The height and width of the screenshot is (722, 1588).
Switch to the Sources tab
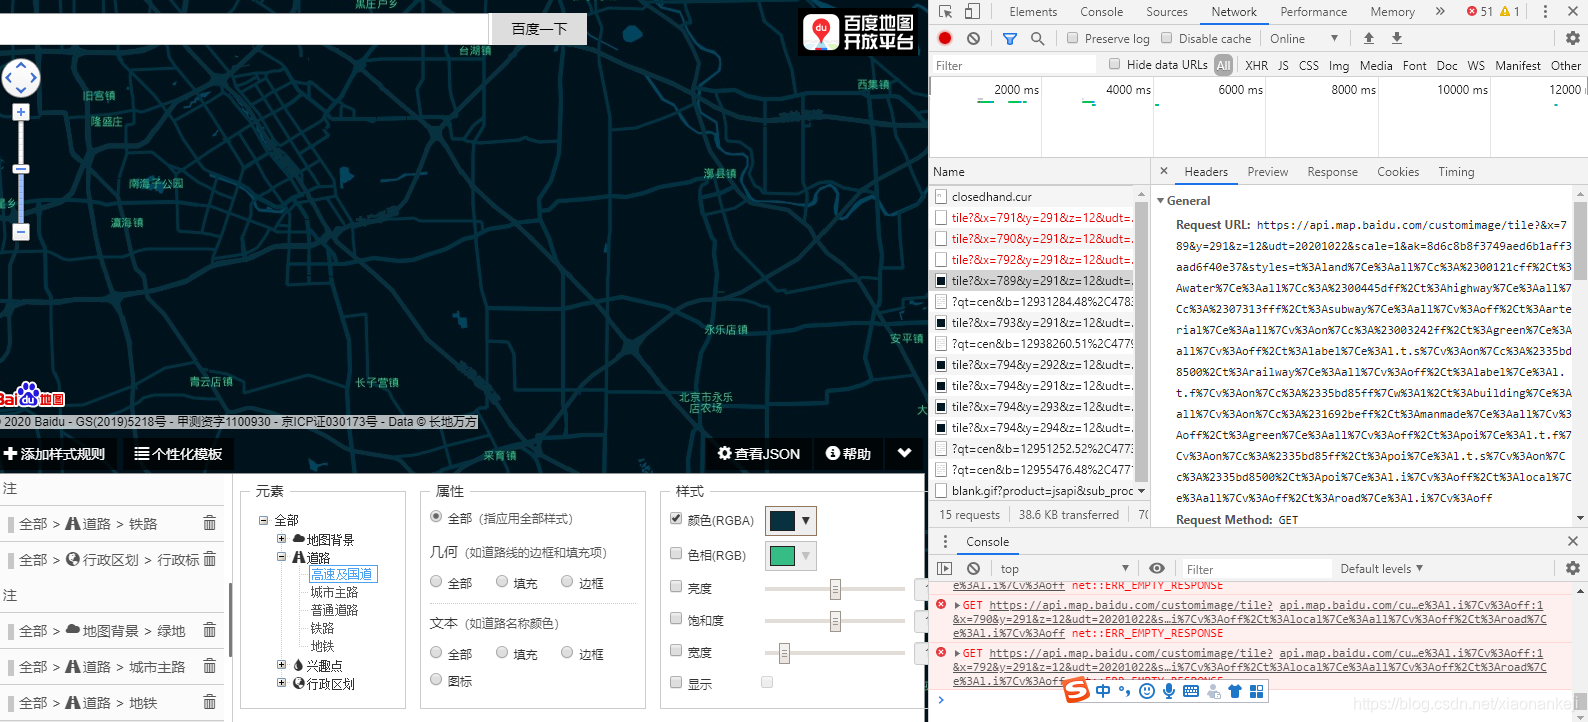coord(1167,12)
